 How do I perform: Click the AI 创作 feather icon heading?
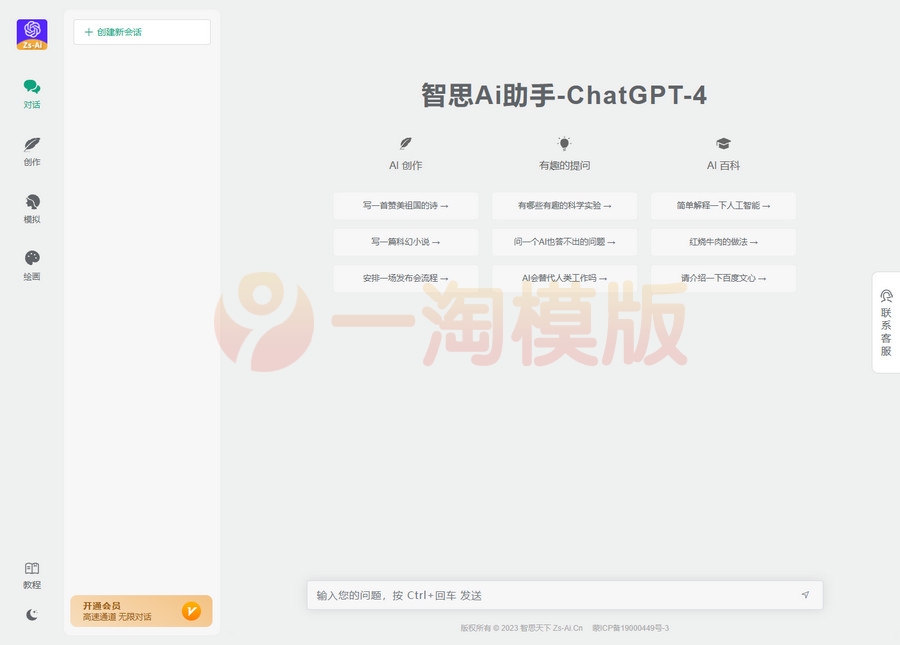[x=406, y=143]
